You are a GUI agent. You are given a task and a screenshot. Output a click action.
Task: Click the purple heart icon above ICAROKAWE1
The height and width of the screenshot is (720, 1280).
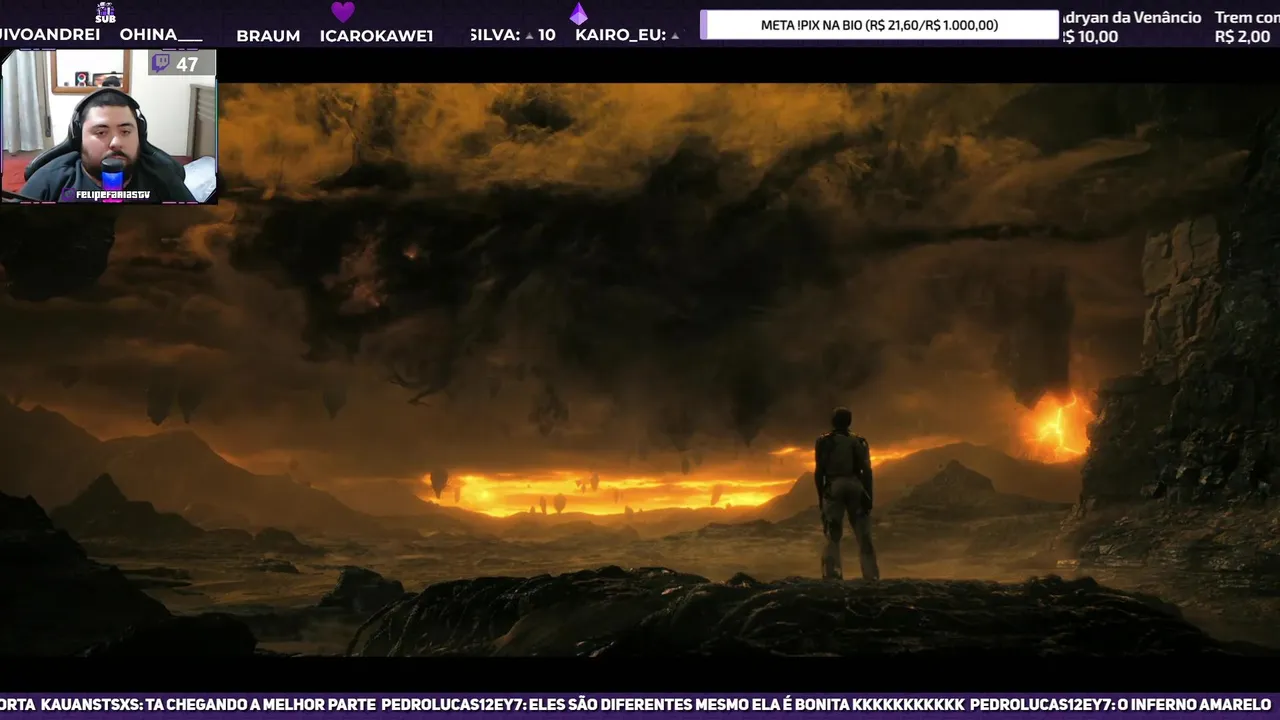343,12
